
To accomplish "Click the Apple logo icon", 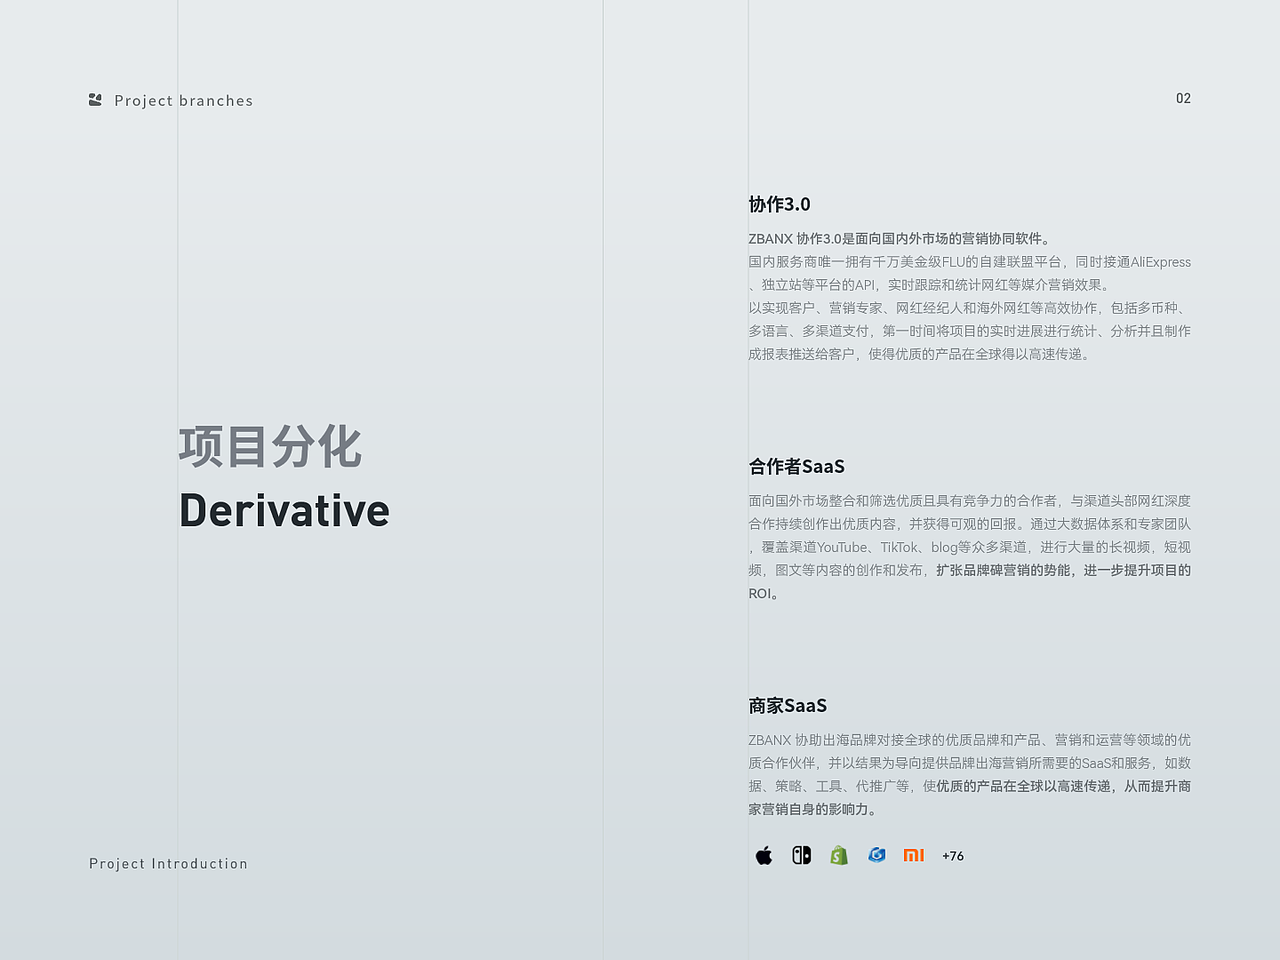I will (764, 855).
